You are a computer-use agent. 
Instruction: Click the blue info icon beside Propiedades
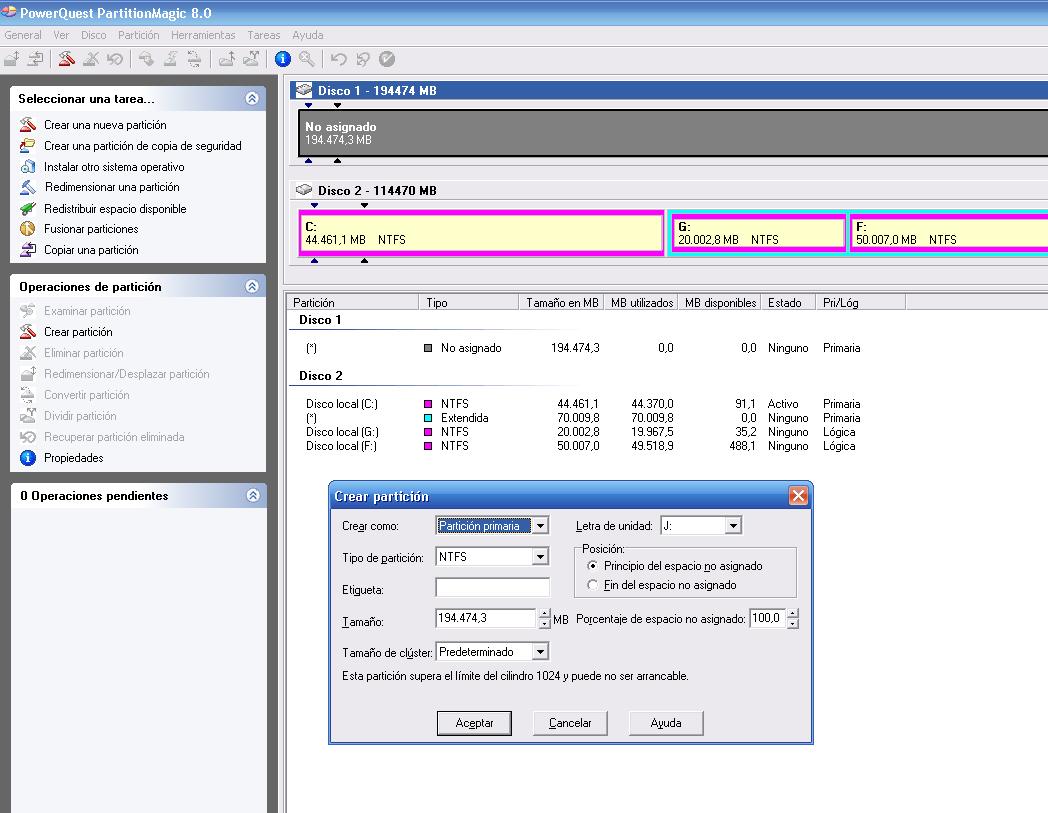(27, 457)
